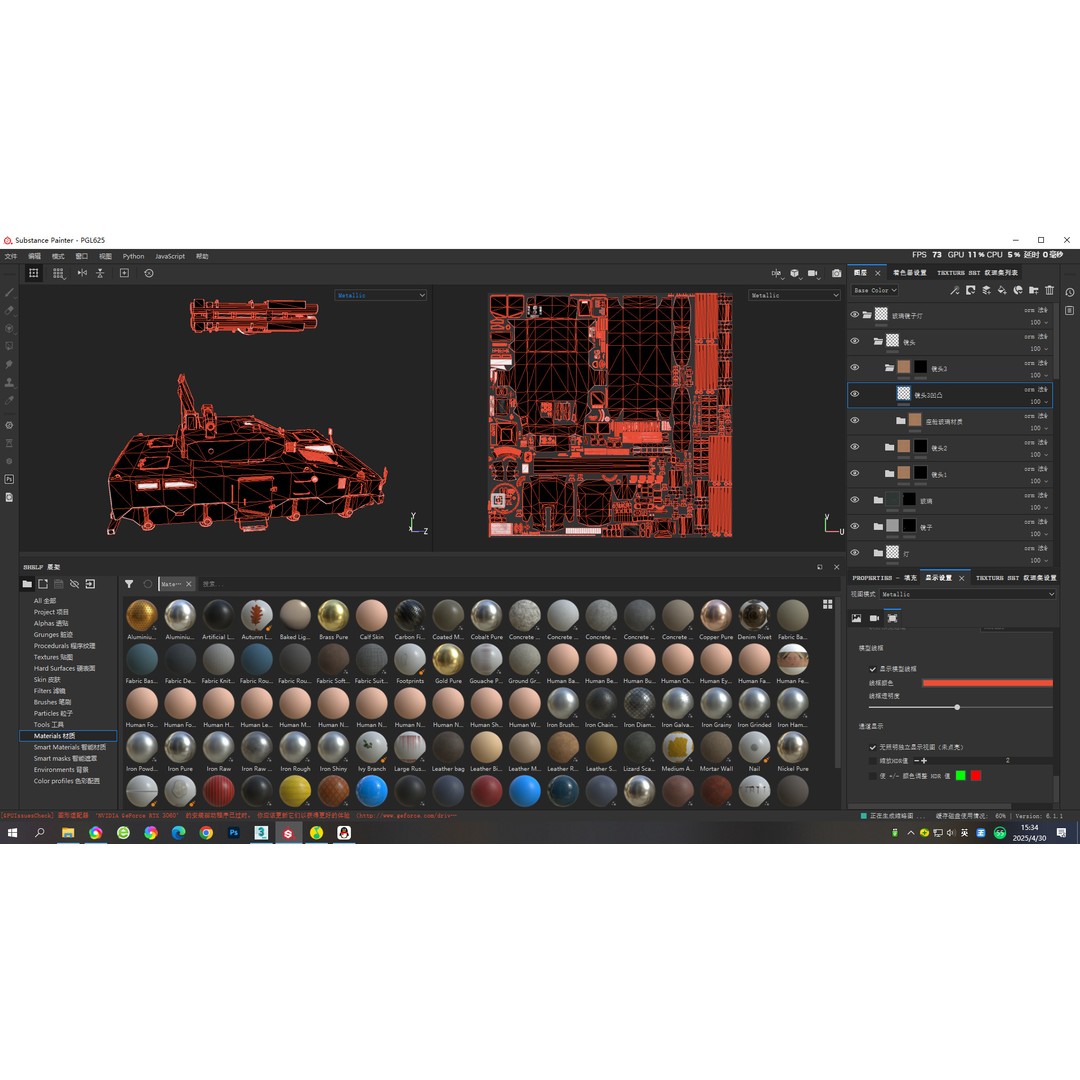Click the cube perspective view icon

pos(795,273)
